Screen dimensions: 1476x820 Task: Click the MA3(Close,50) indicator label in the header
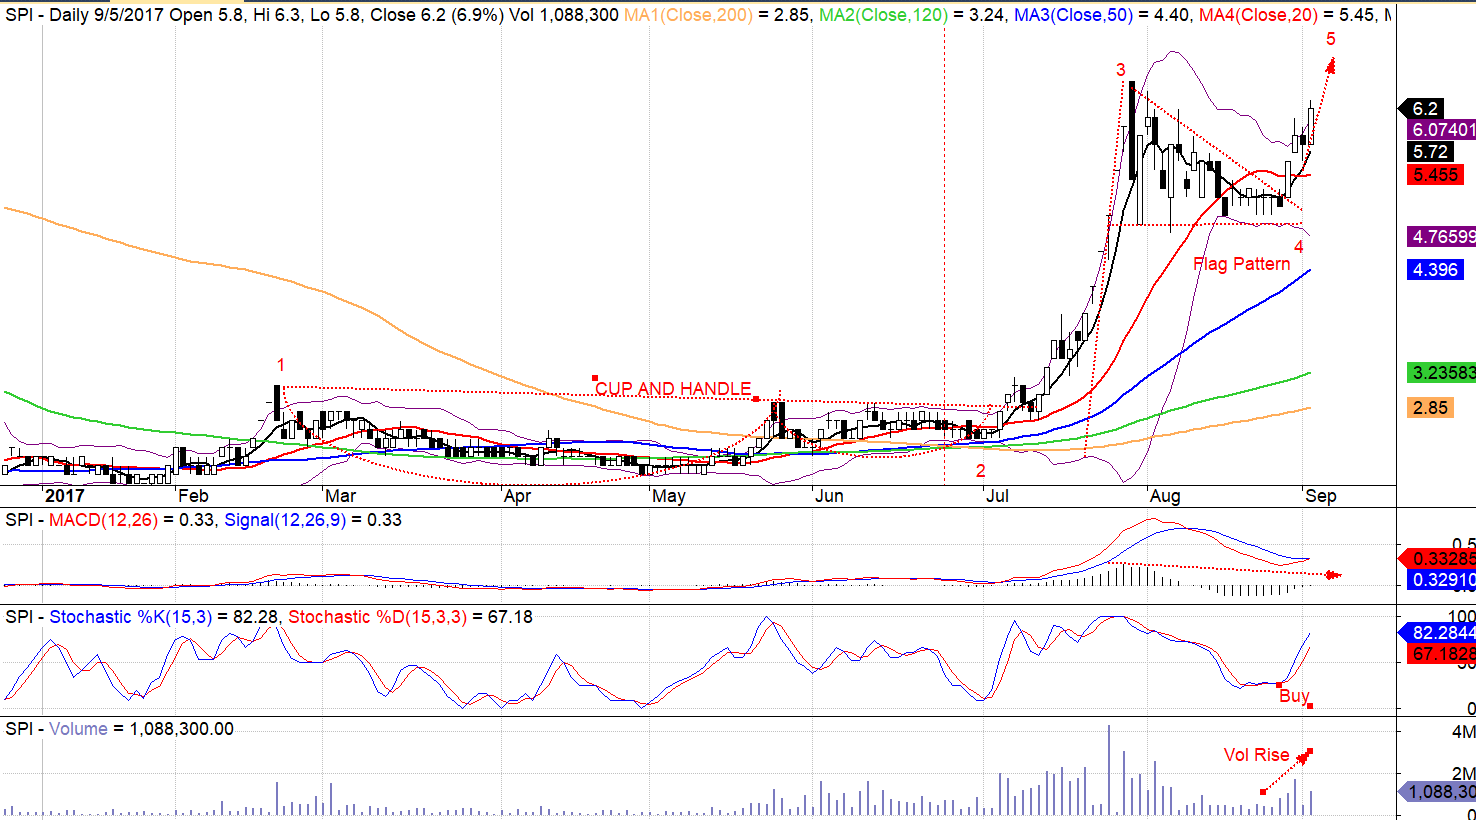1073,15
